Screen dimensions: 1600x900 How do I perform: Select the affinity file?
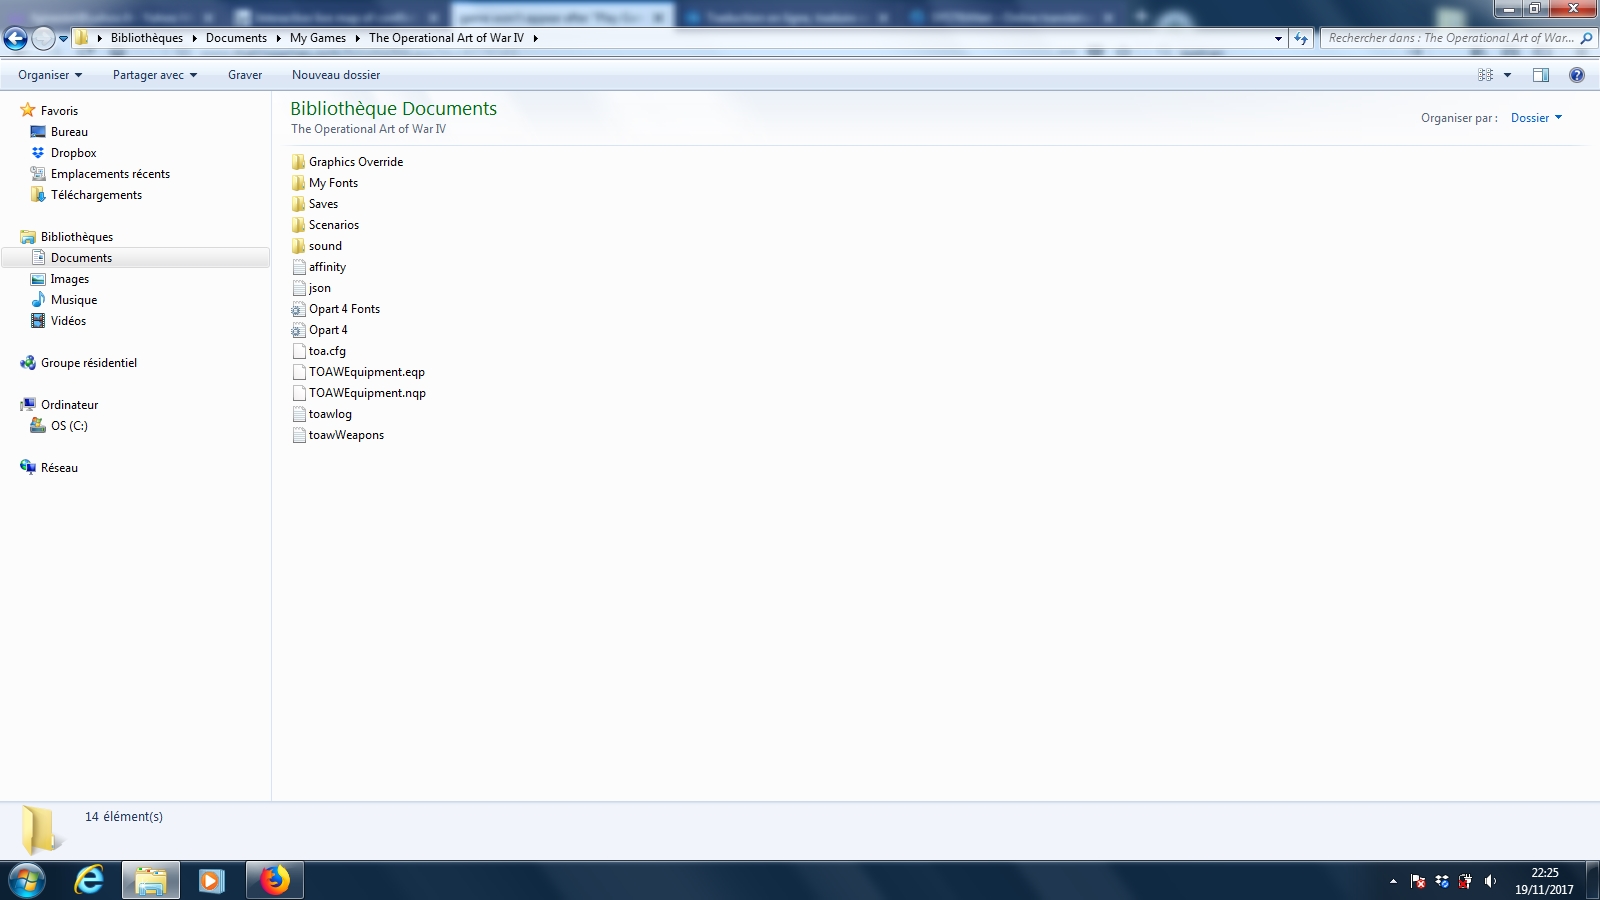tap(327, 267)
